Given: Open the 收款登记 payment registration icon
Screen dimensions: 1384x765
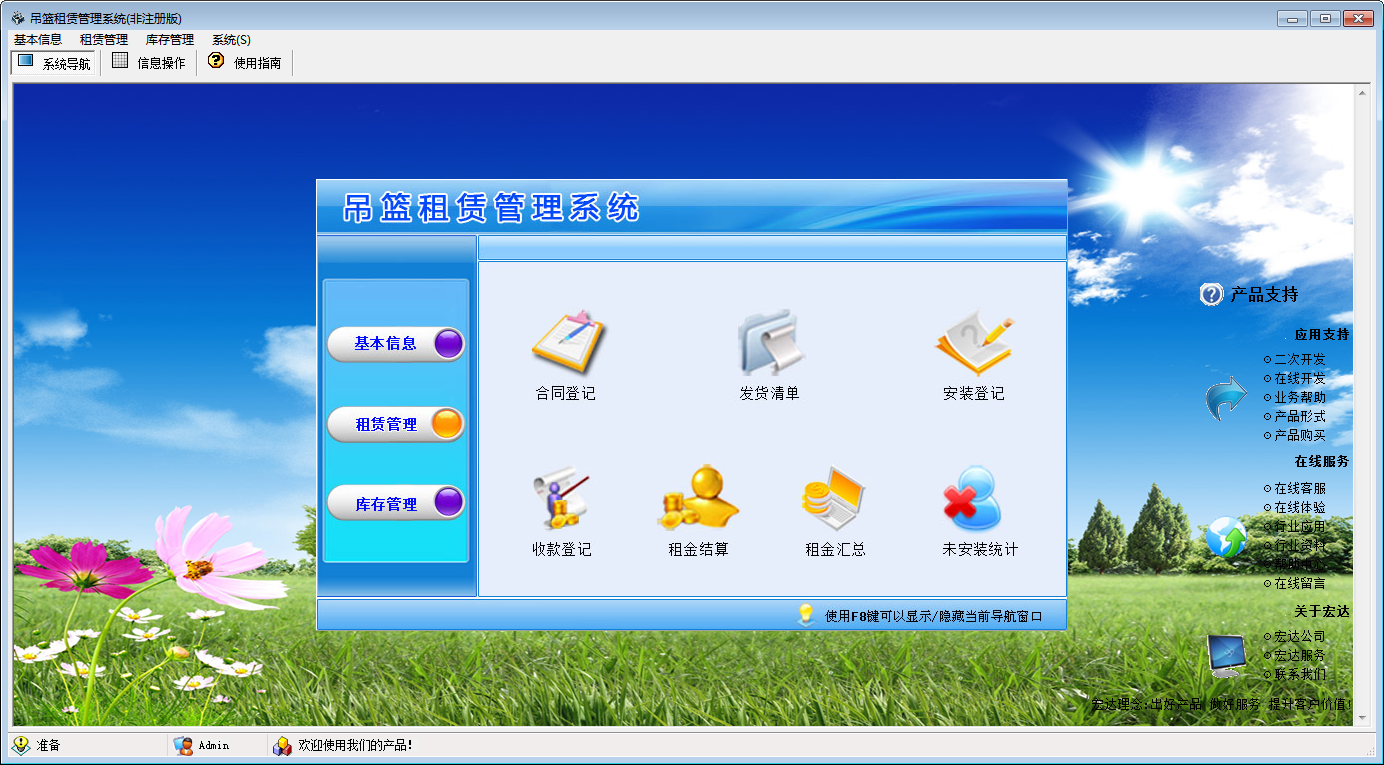Looking at the screenshot, I should 562,500.
